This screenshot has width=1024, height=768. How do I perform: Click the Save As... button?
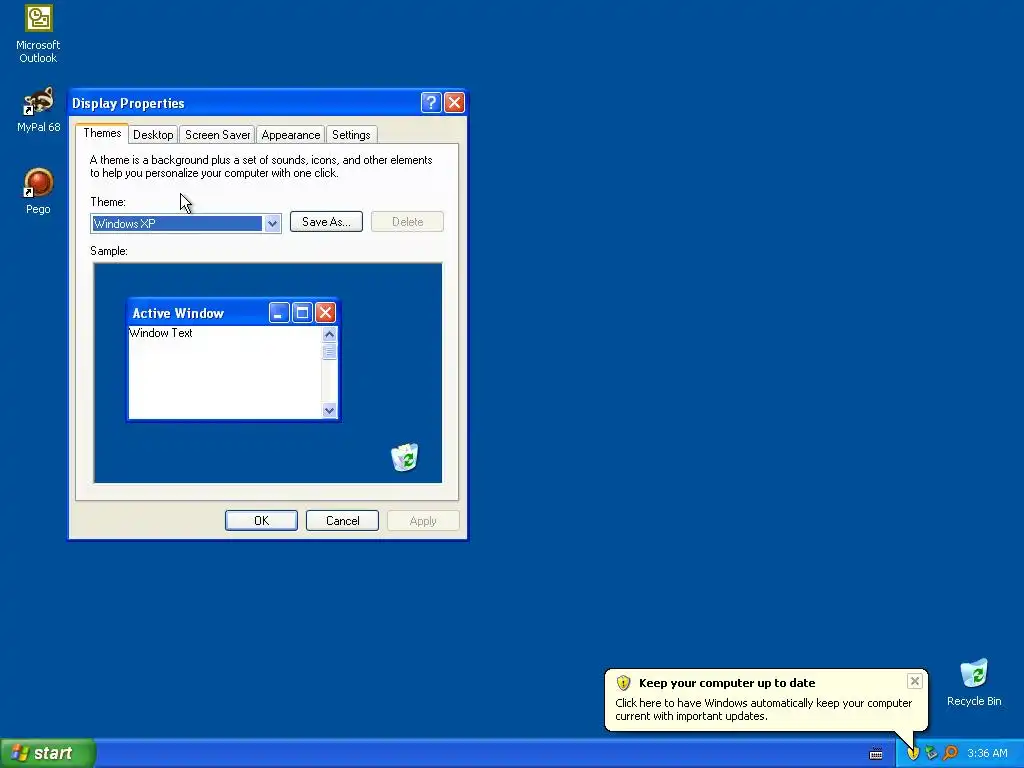326,221
